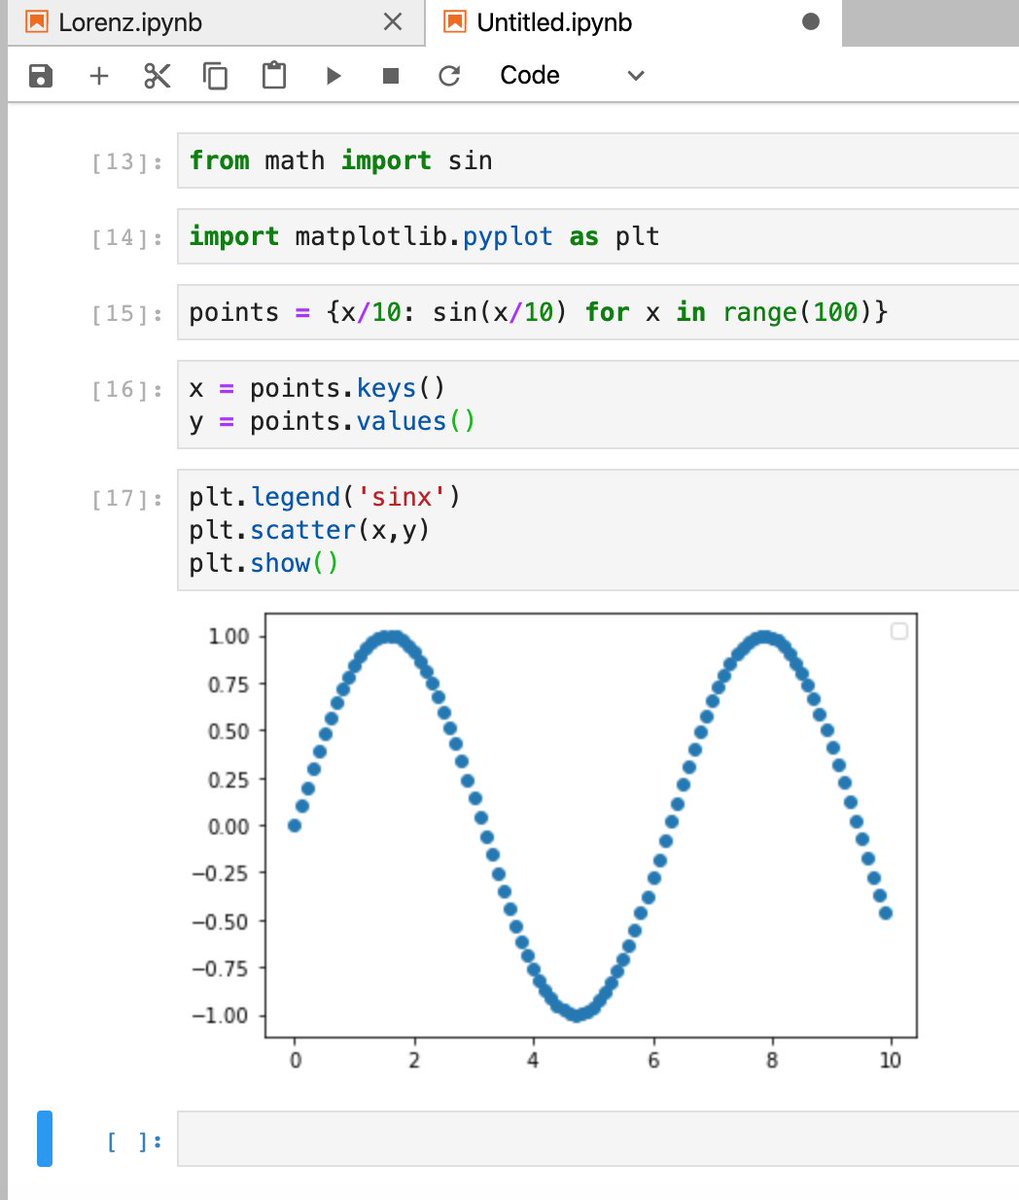Click the blue collapser bar of active cell
The image size is (1019, 1200).
[44, 1139]
